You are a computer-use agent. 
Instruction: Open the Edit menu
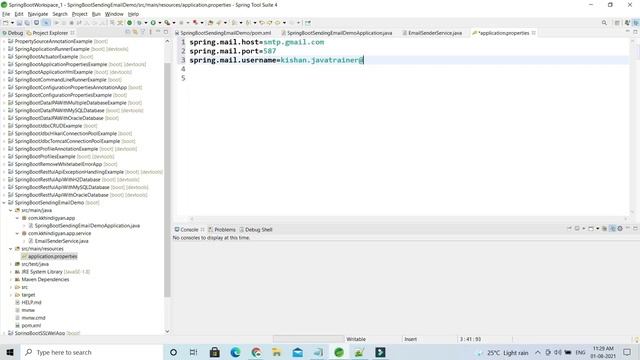[19, 14]
